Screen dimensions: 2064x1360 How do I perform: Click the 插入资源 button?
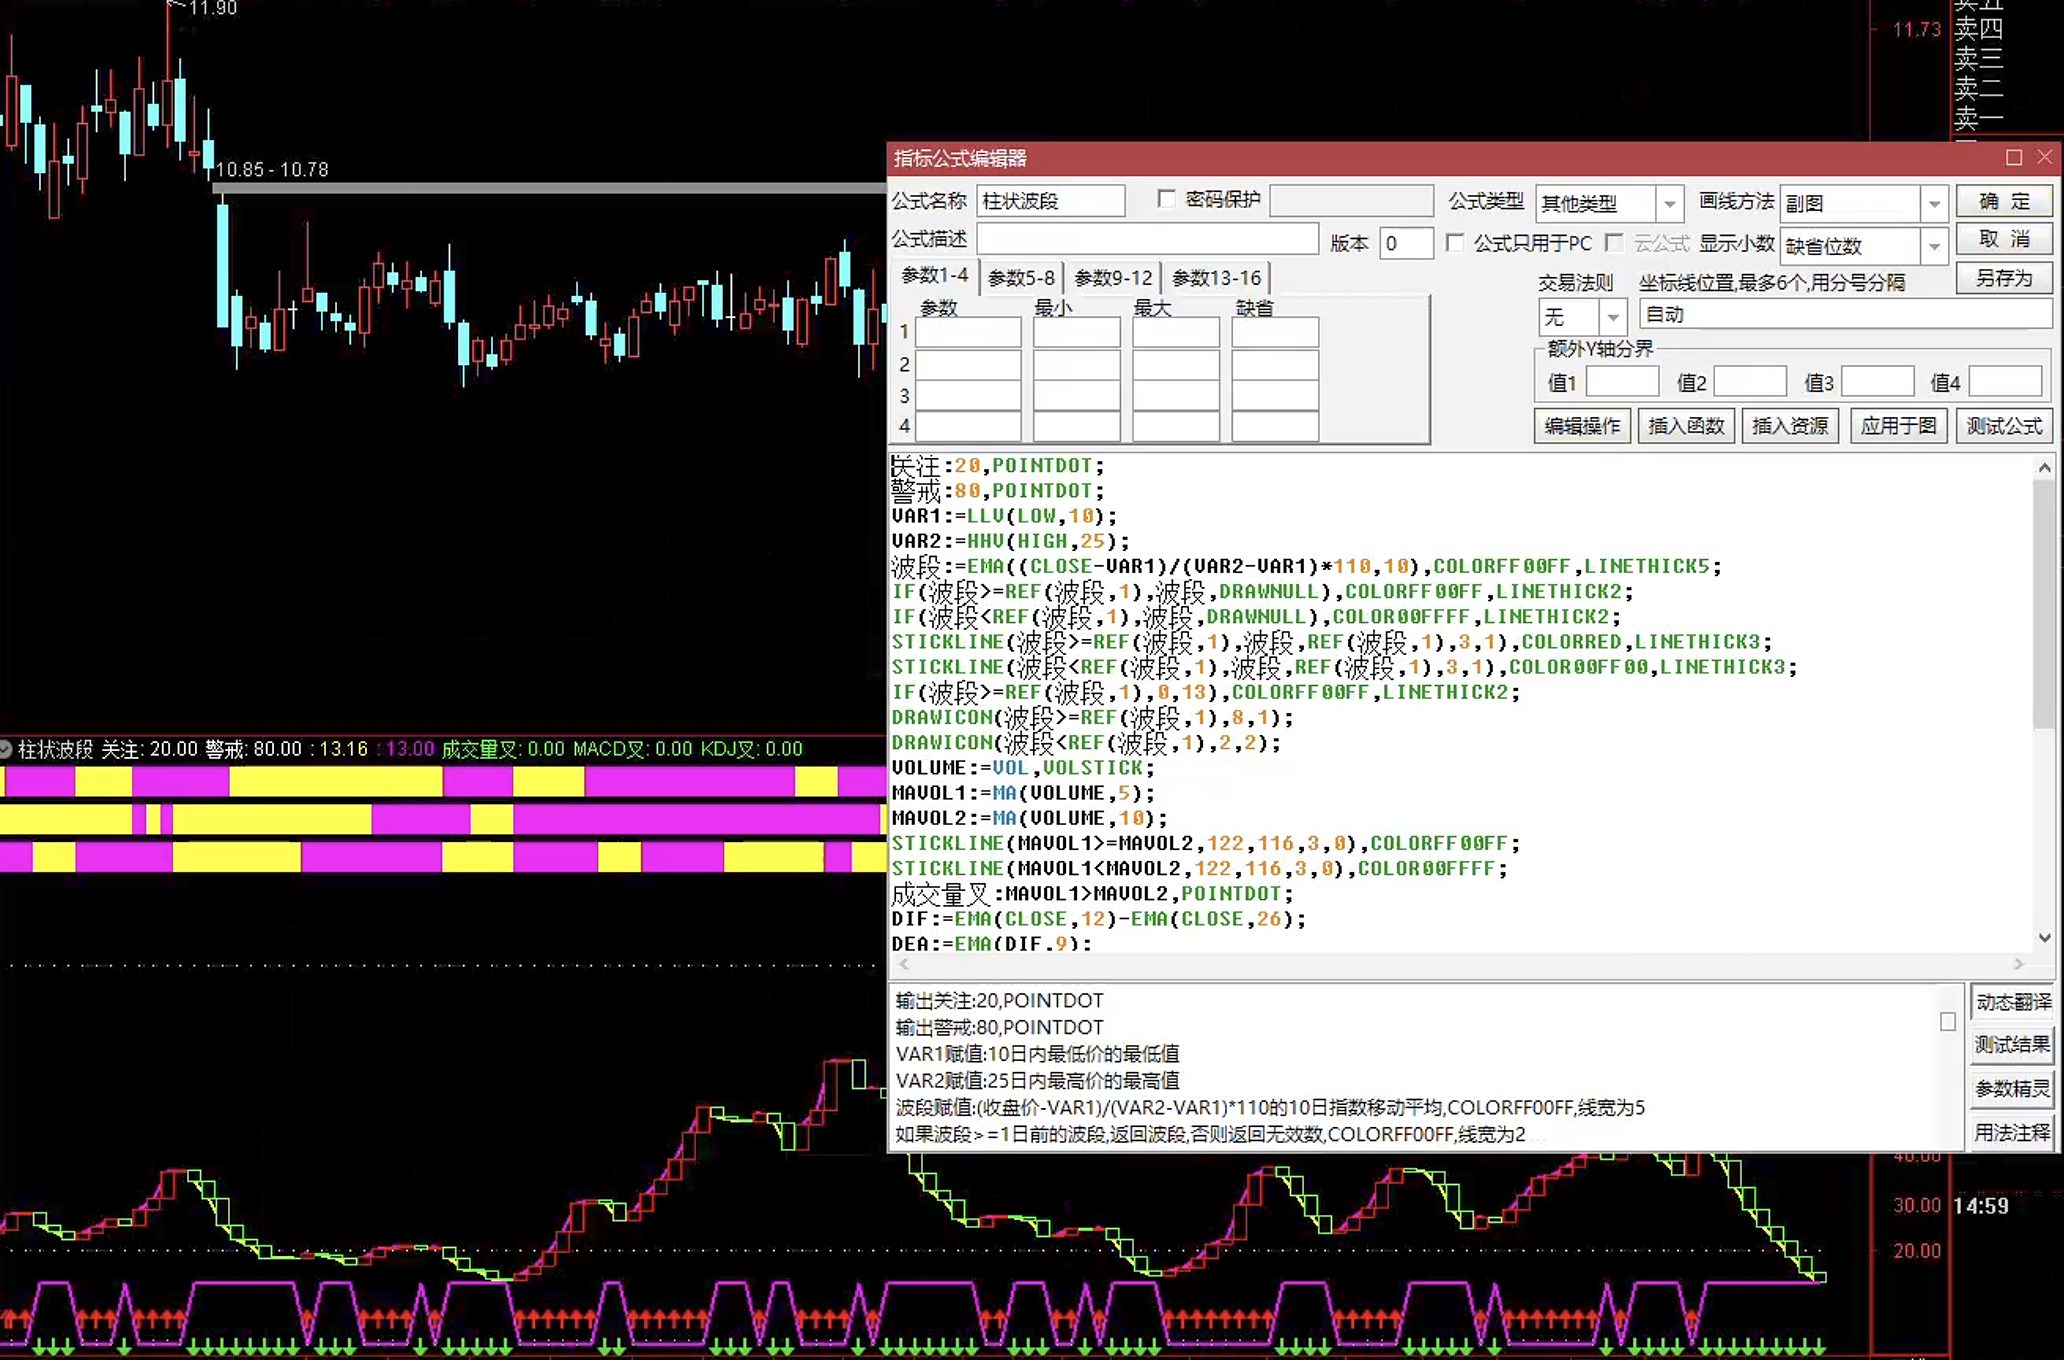(x=1790, y=426)
